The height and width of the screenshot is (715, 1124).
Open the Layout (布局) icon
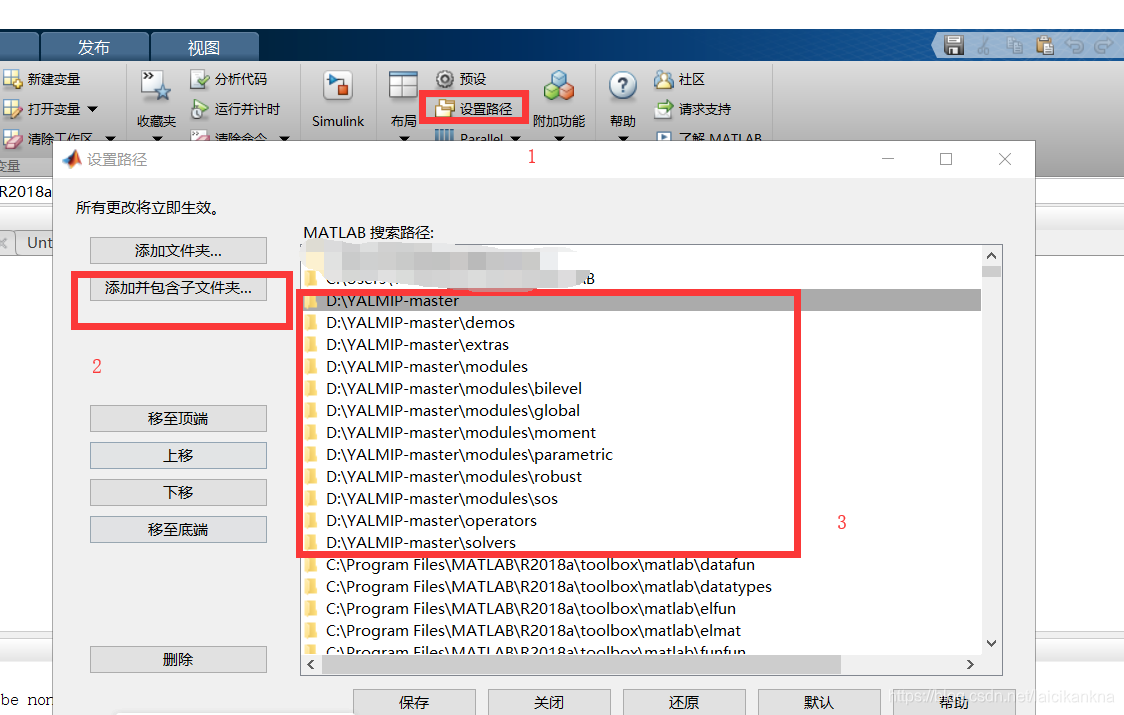point(403,85)
